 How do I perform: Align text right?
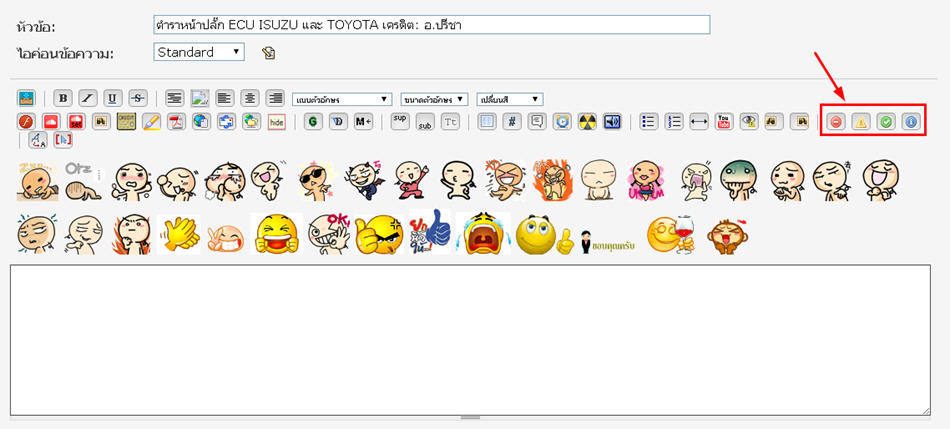(x=275, y=98)
